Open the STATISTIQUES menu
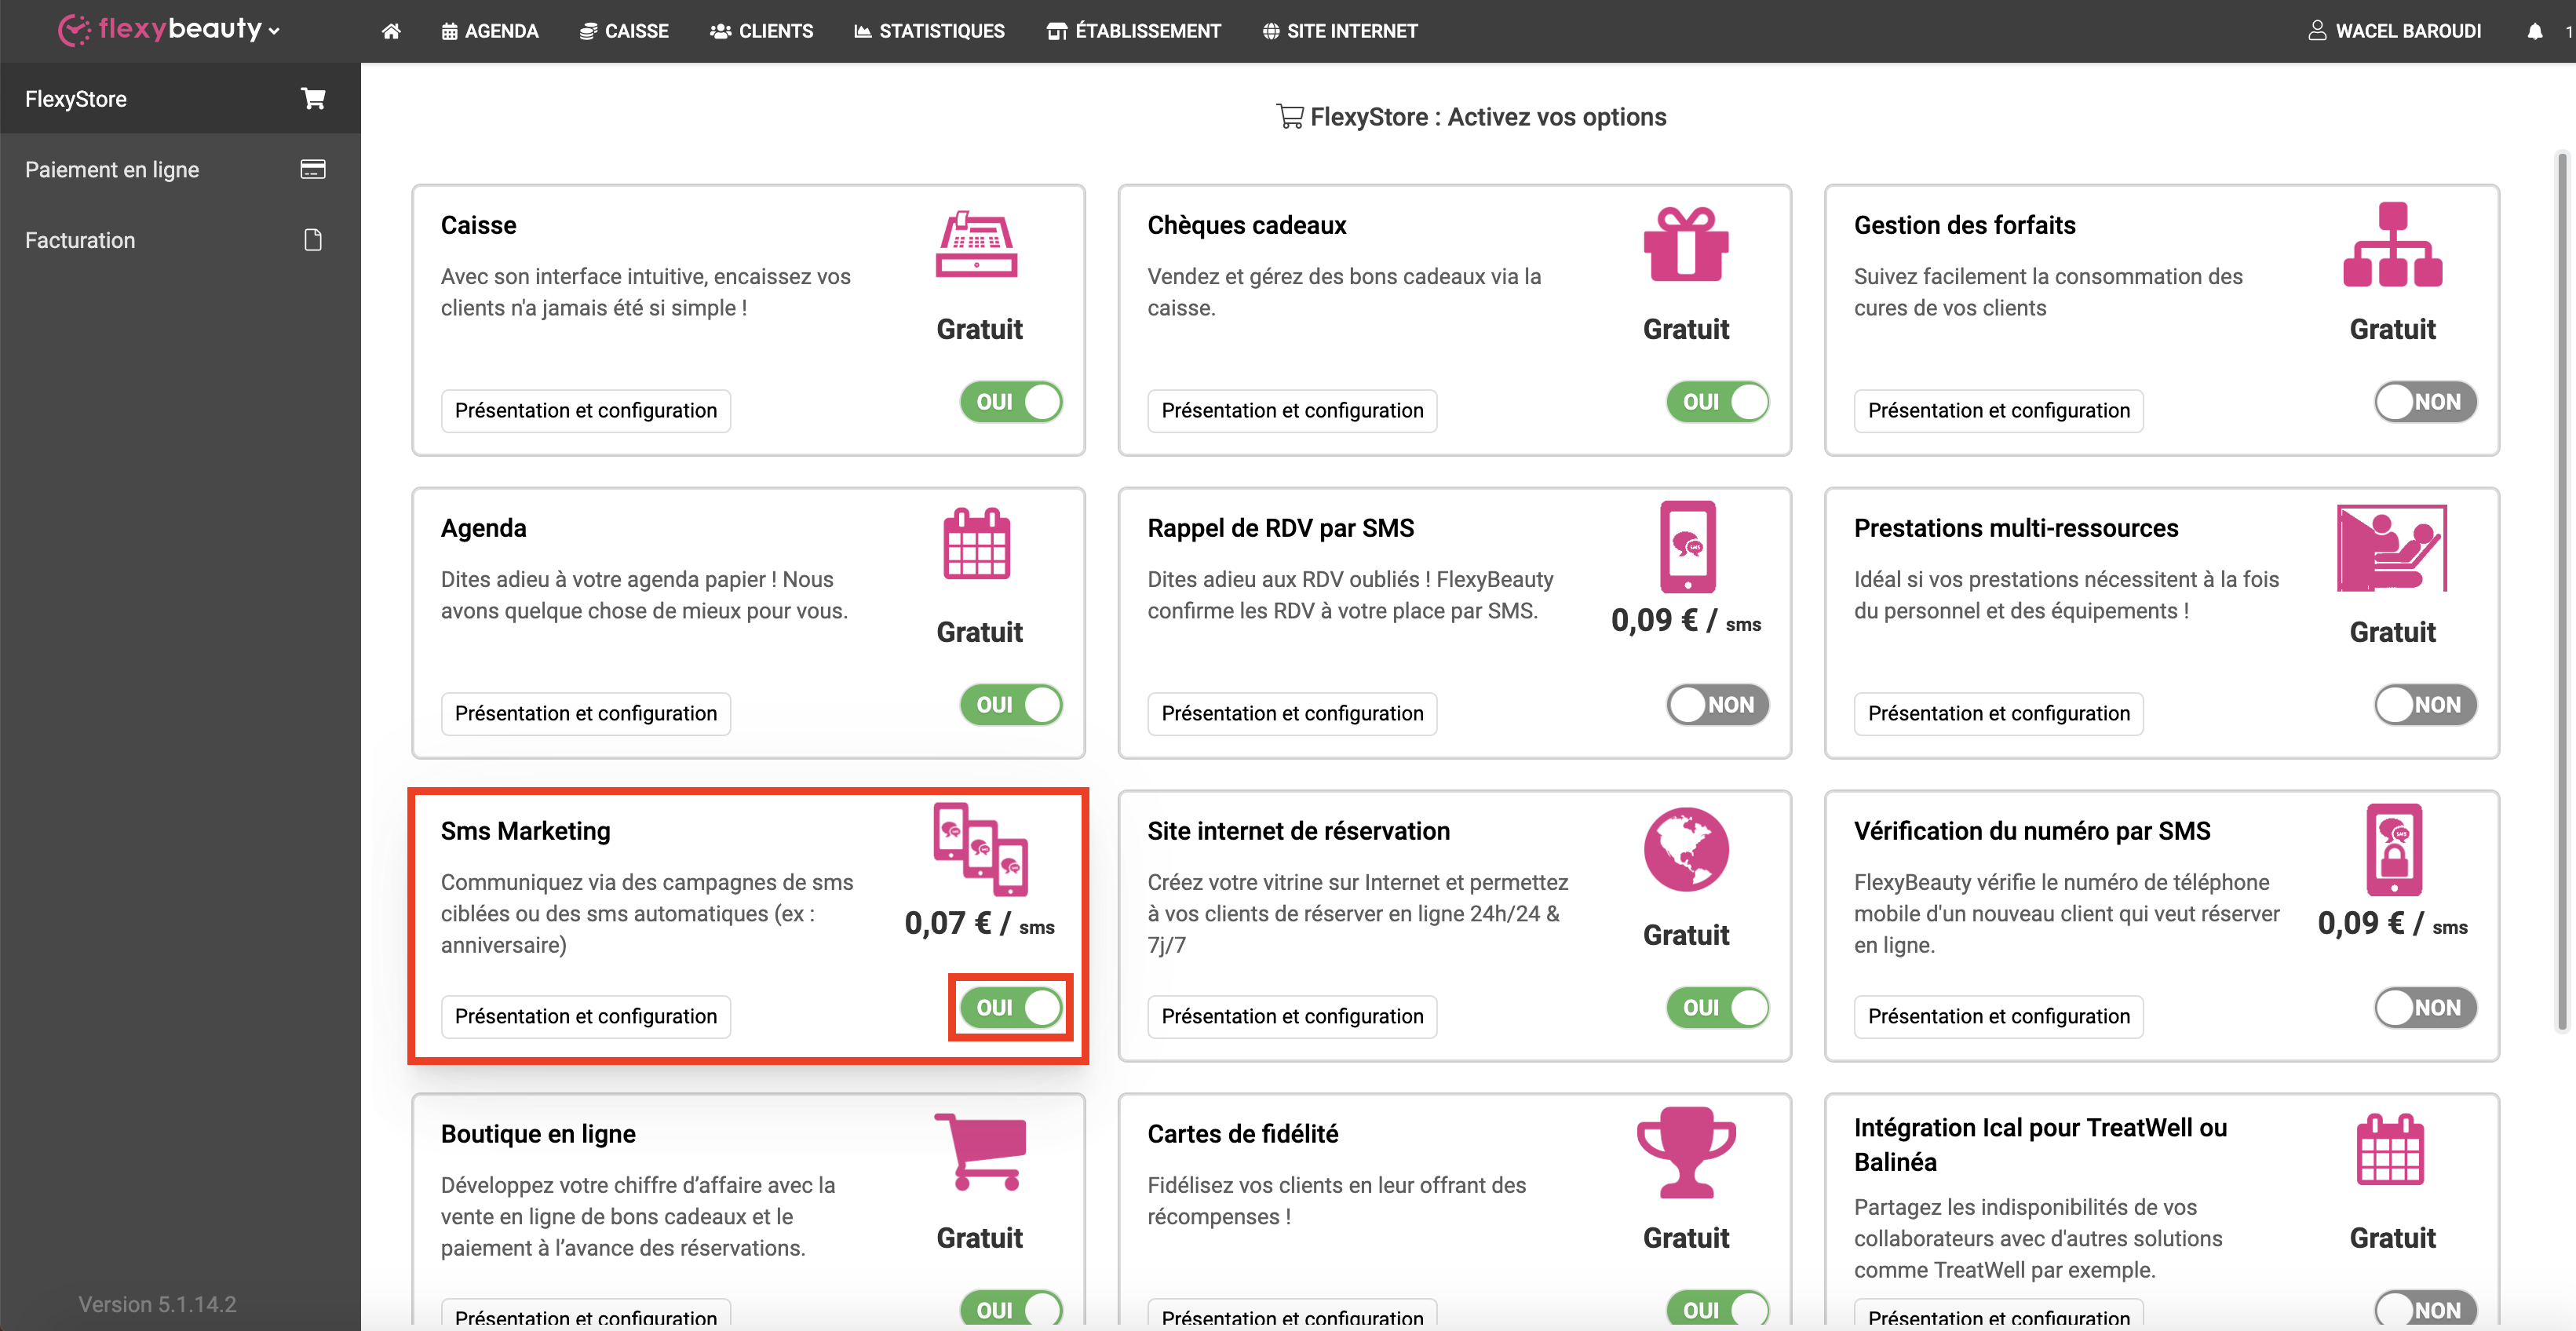The height and width of the screenshot is (1331, 2576). [929, 31]
